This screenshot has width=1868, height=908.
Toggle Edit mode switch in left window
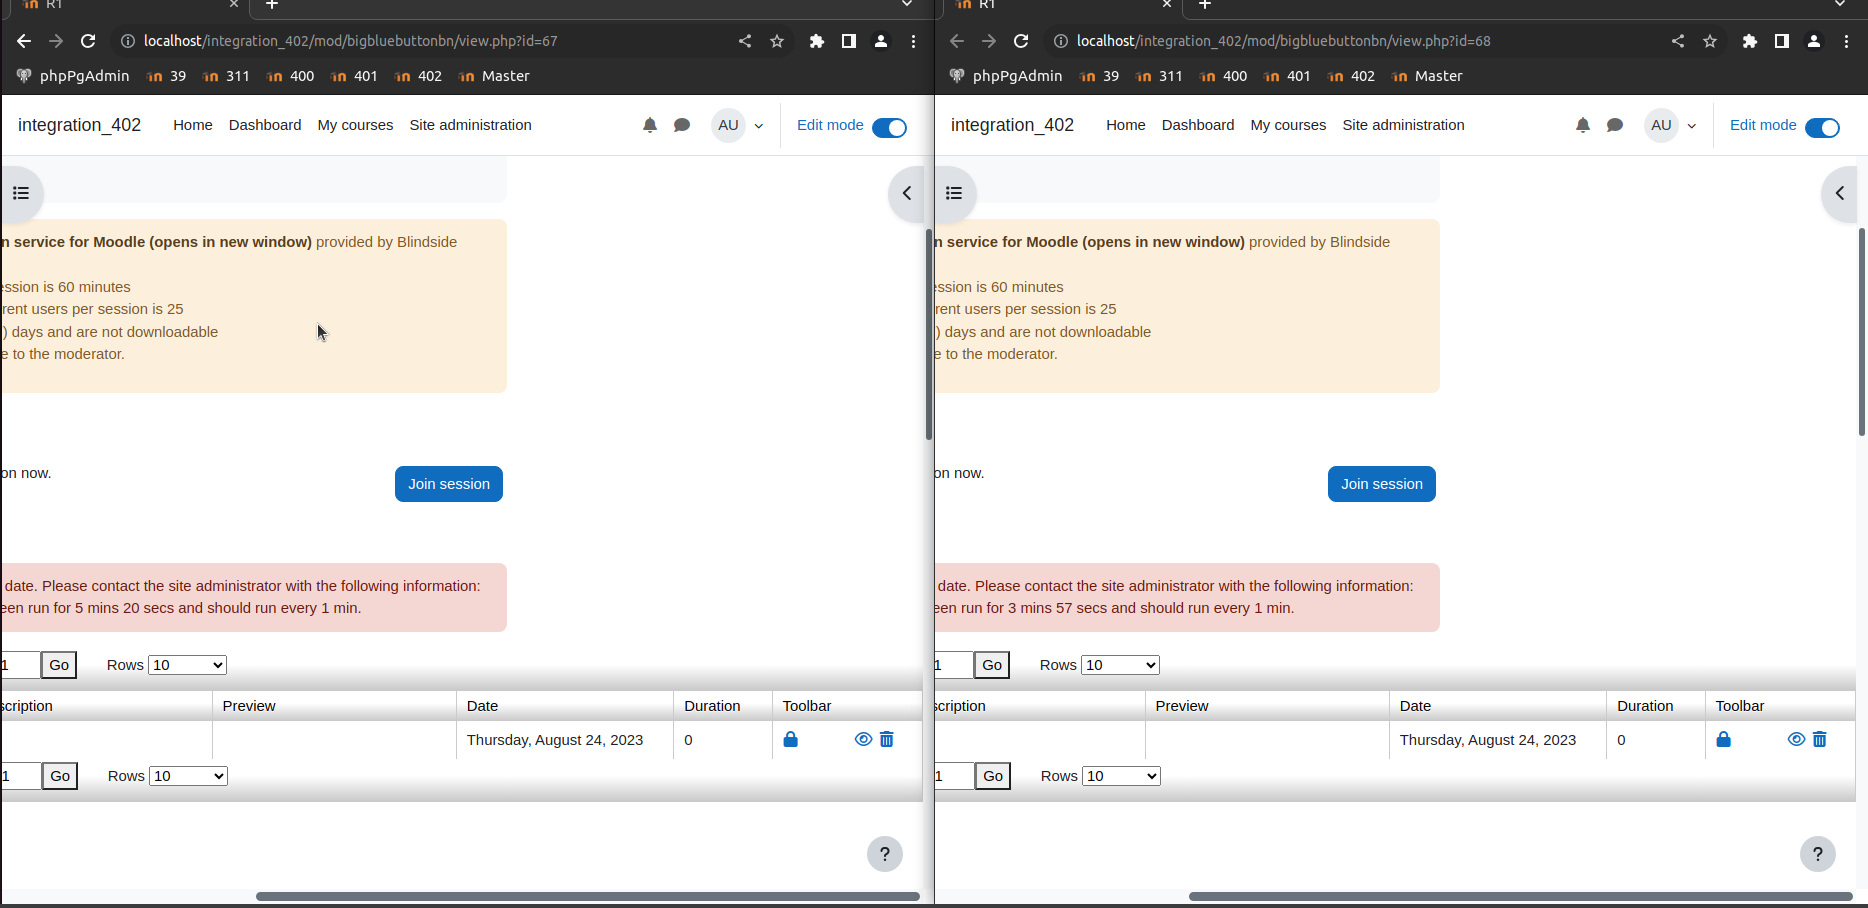click(889, 127)
